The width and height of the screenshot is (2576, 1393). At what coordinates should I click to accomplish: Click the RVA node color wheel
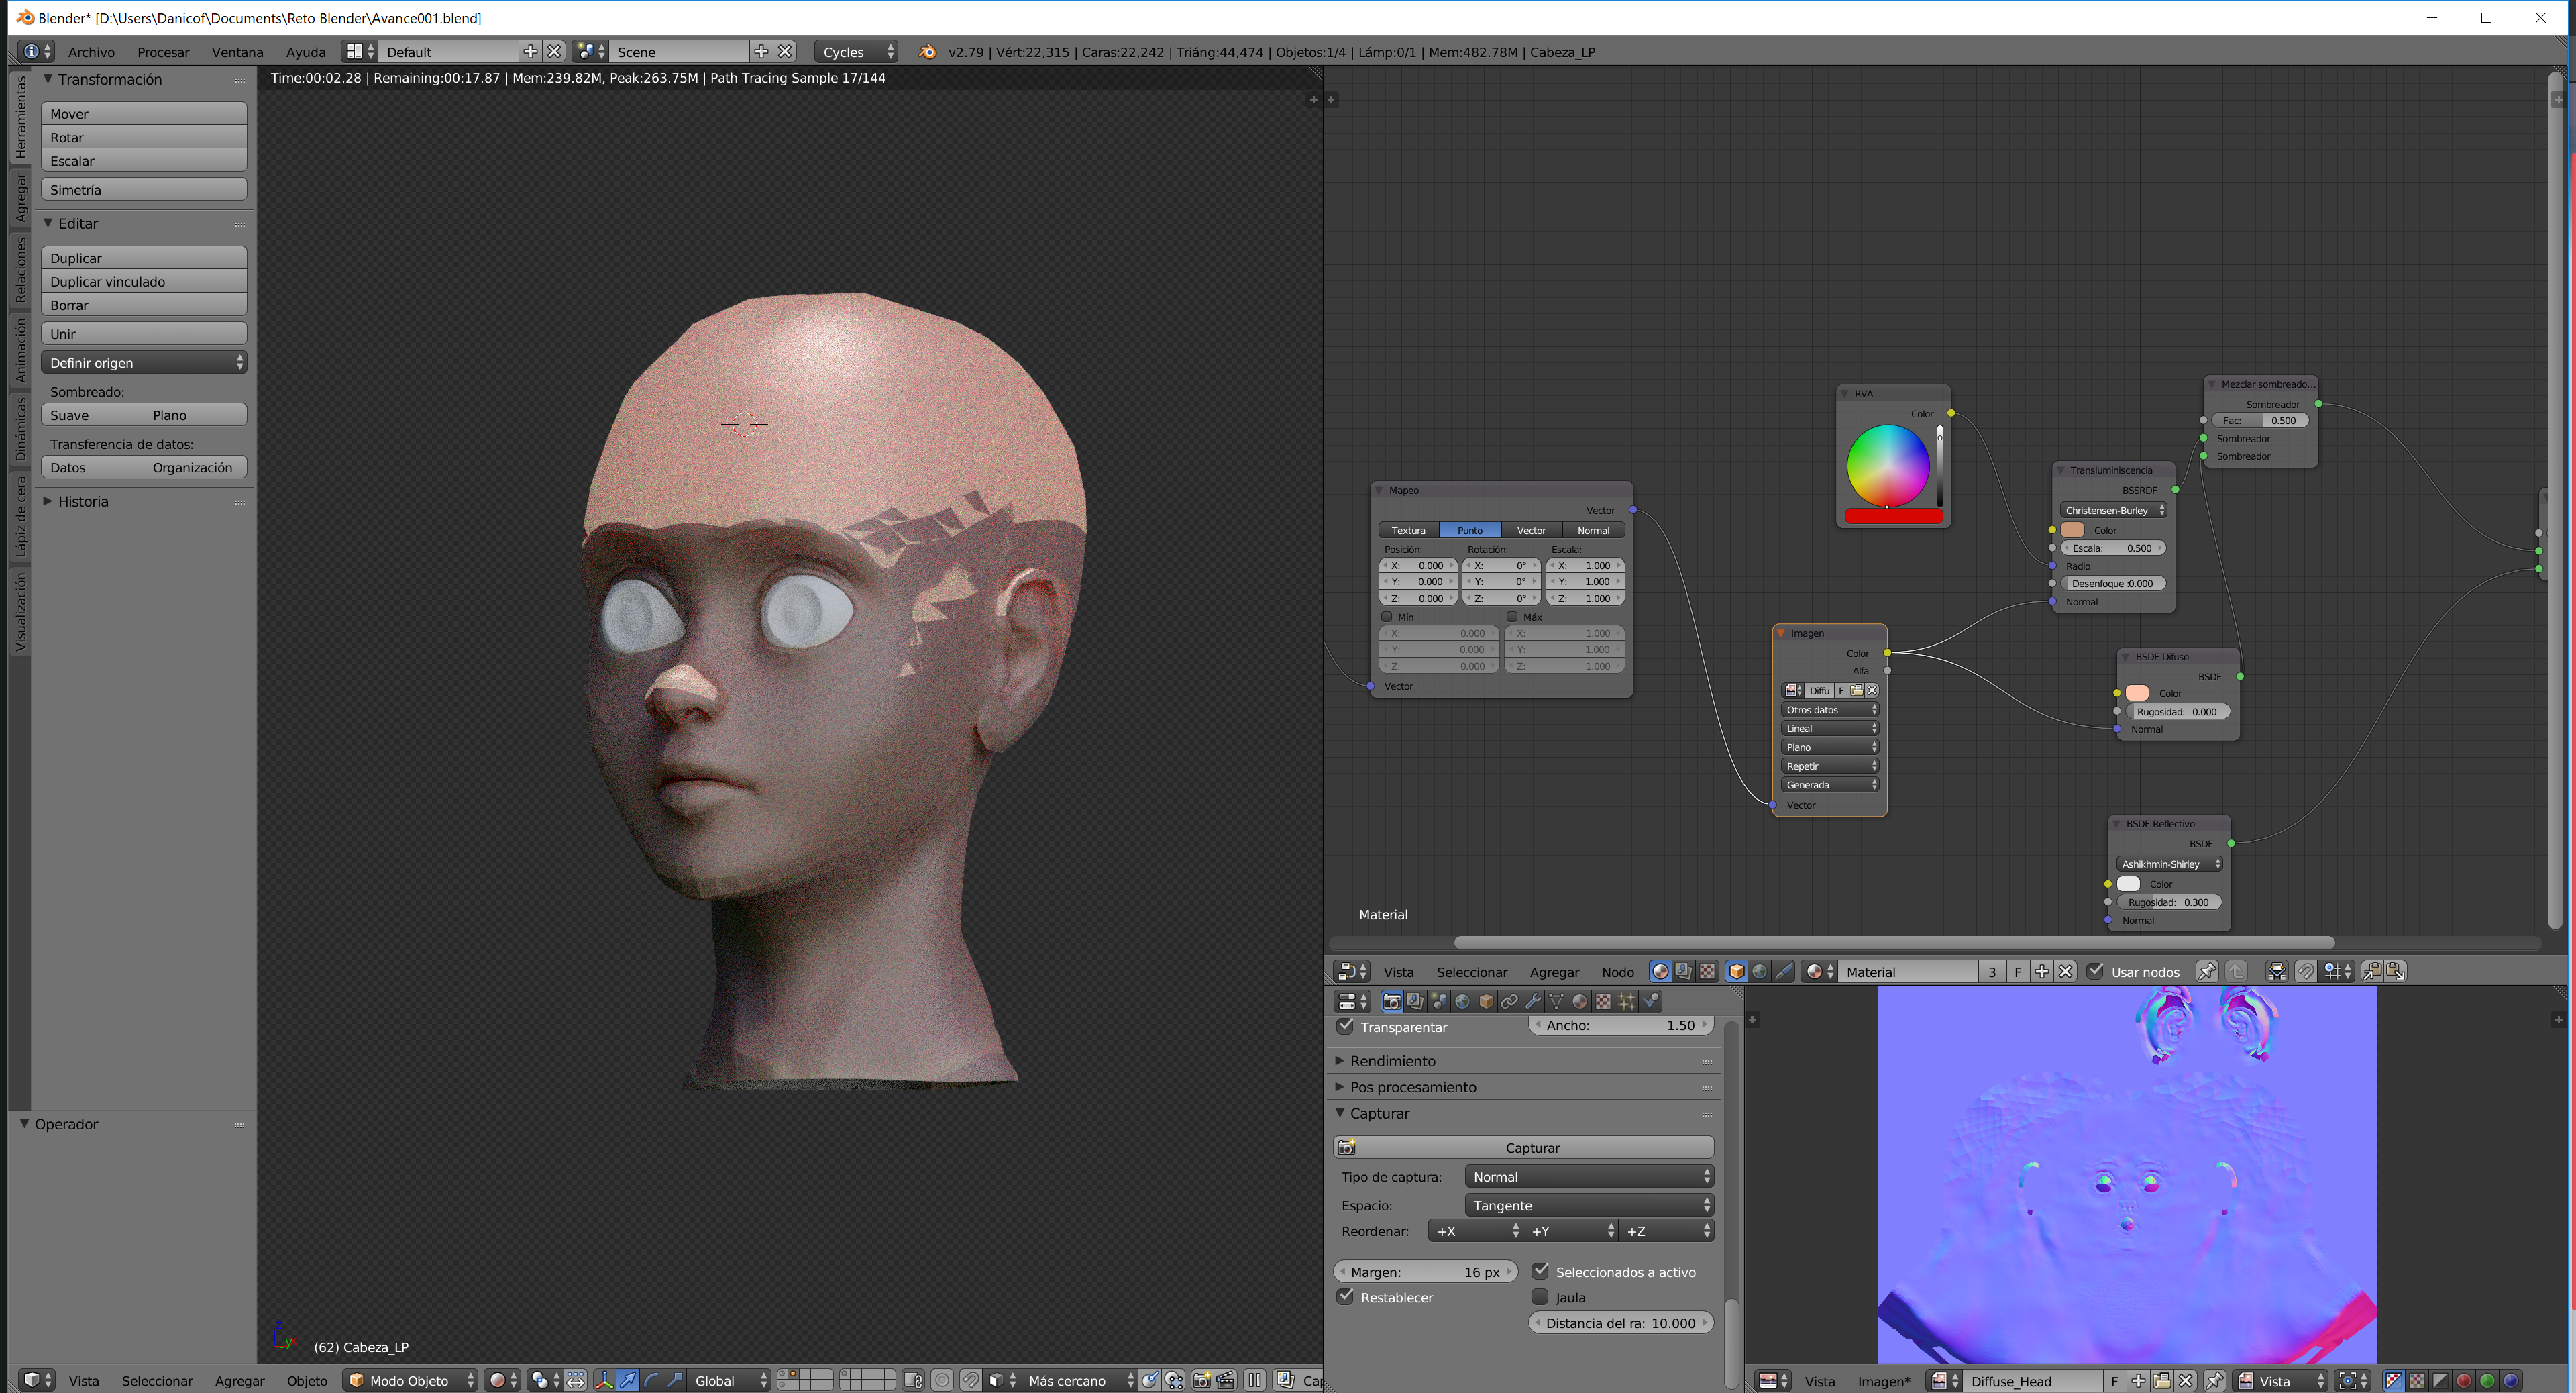point(1888,465)
